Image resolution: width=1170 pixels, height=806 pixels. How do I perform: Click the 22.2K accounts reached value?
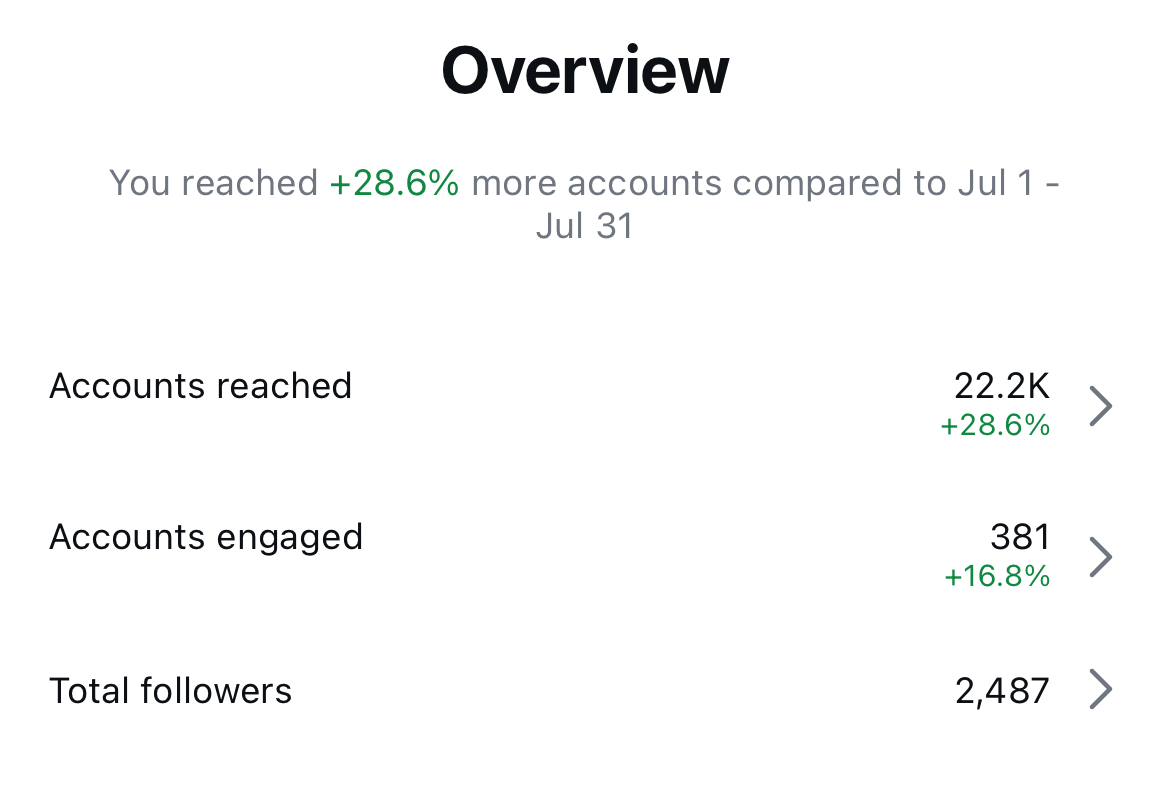[1001, 386]
